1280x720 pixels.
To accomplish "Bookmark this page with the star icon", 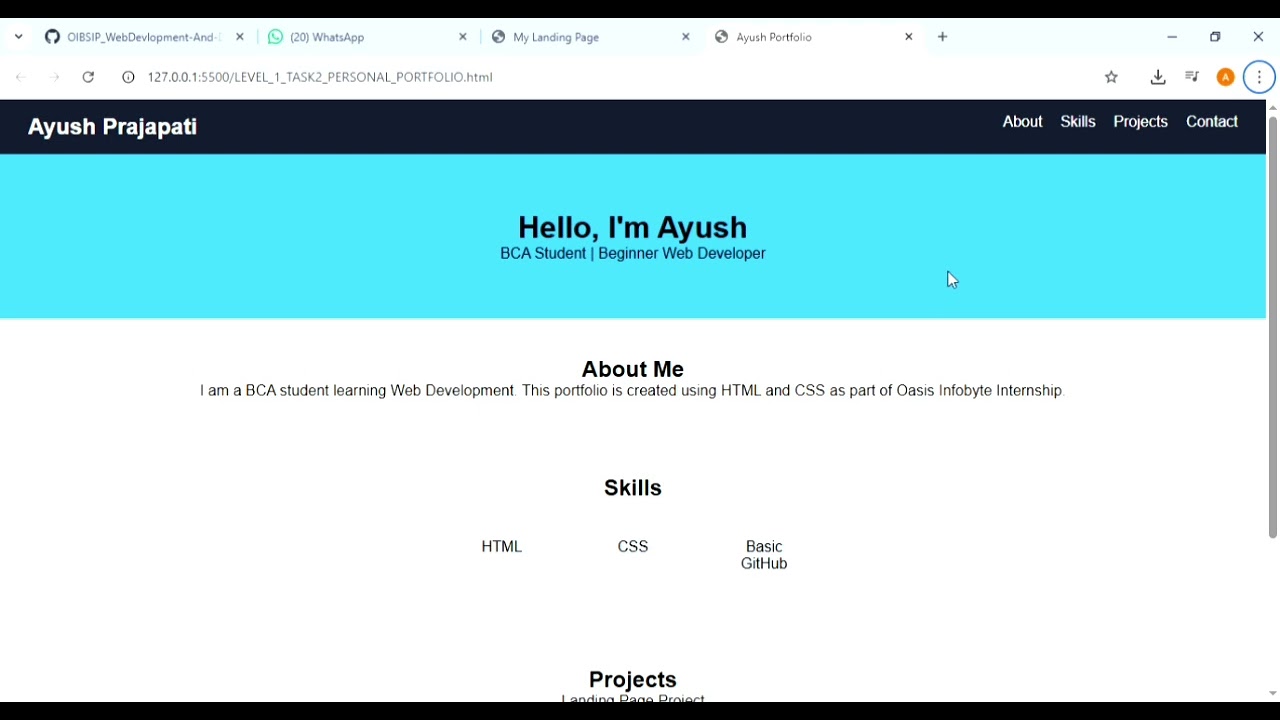I will (1111, 77).
